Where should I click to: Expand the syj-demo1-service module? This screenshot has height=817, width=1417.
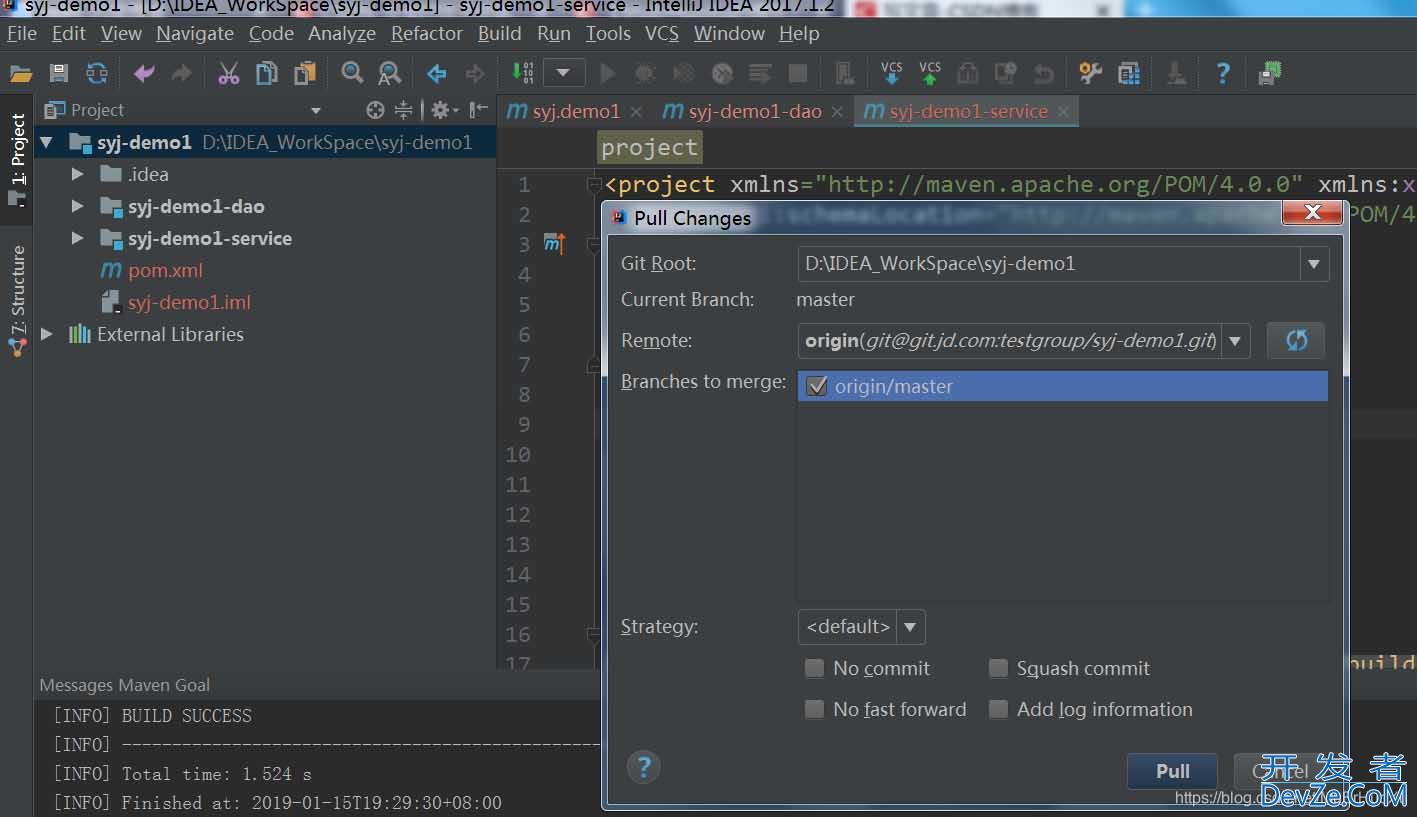pos(77,238)
